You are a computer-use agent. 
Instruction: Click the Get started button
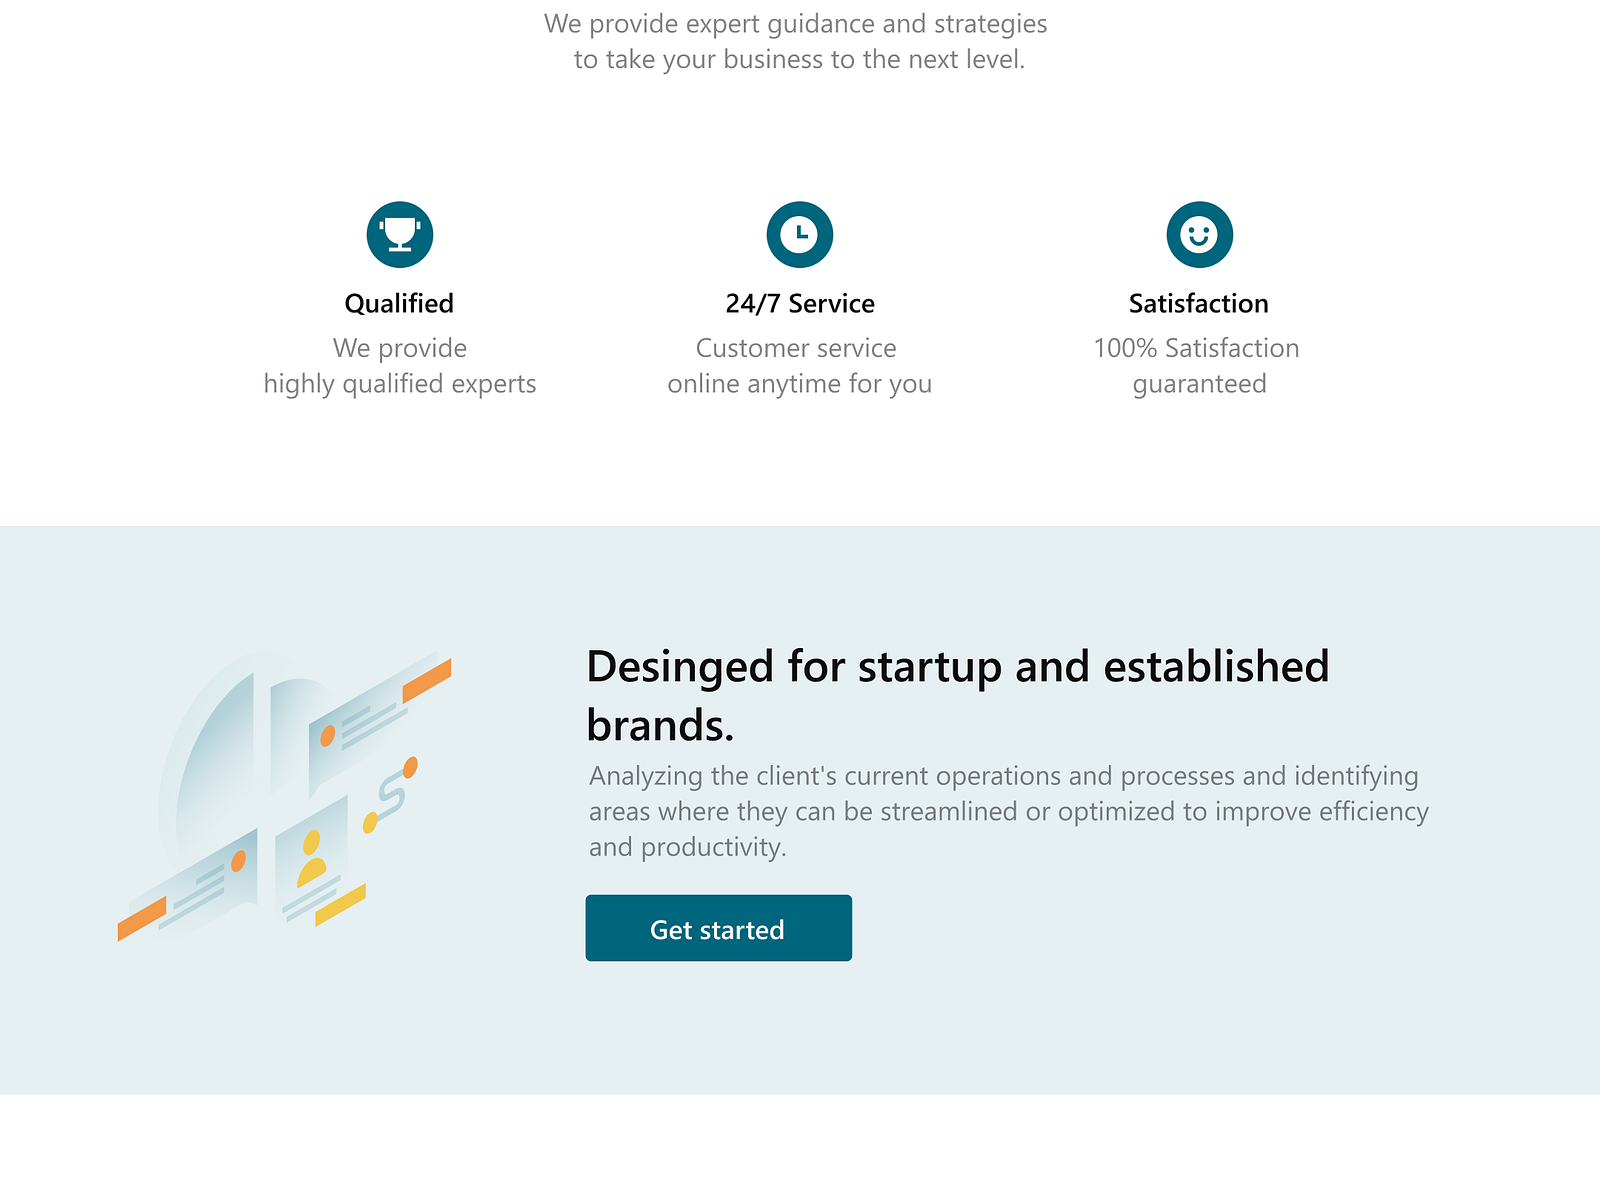(x=718, y=928)
